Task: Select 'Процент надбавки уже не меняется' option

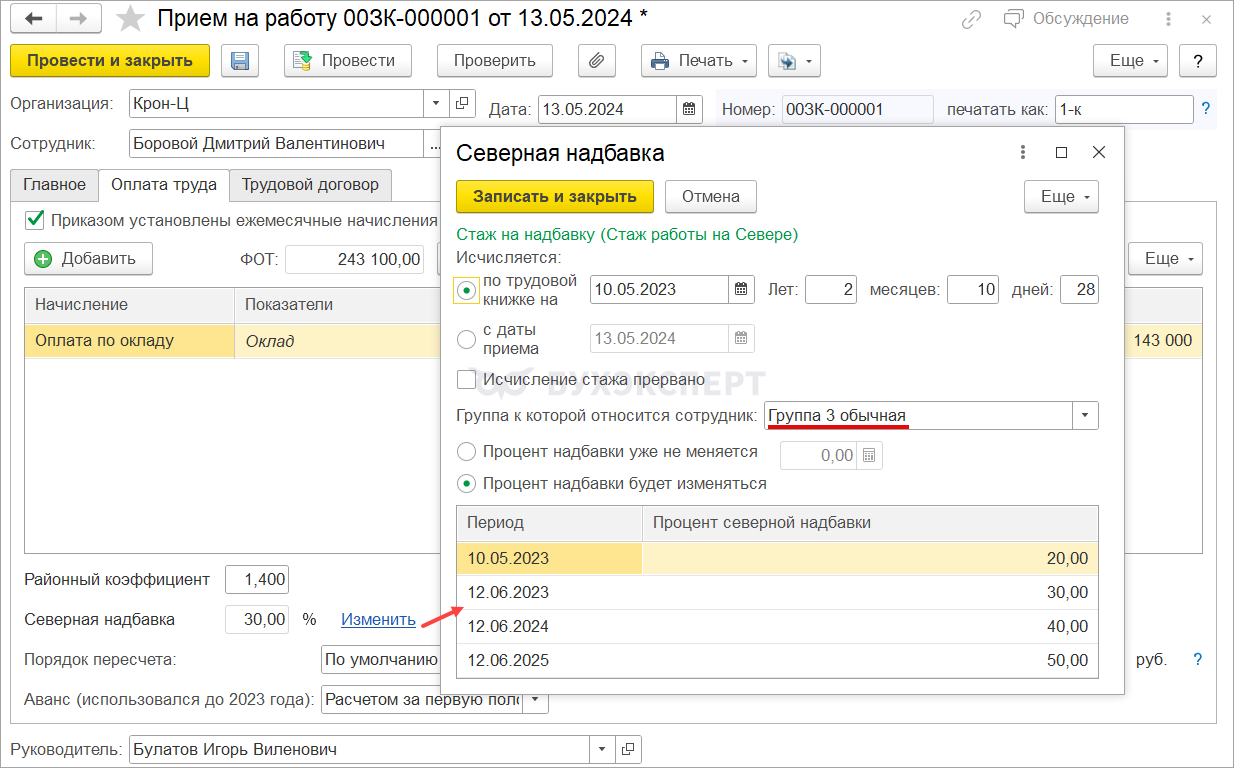Action: pos(466,452)
